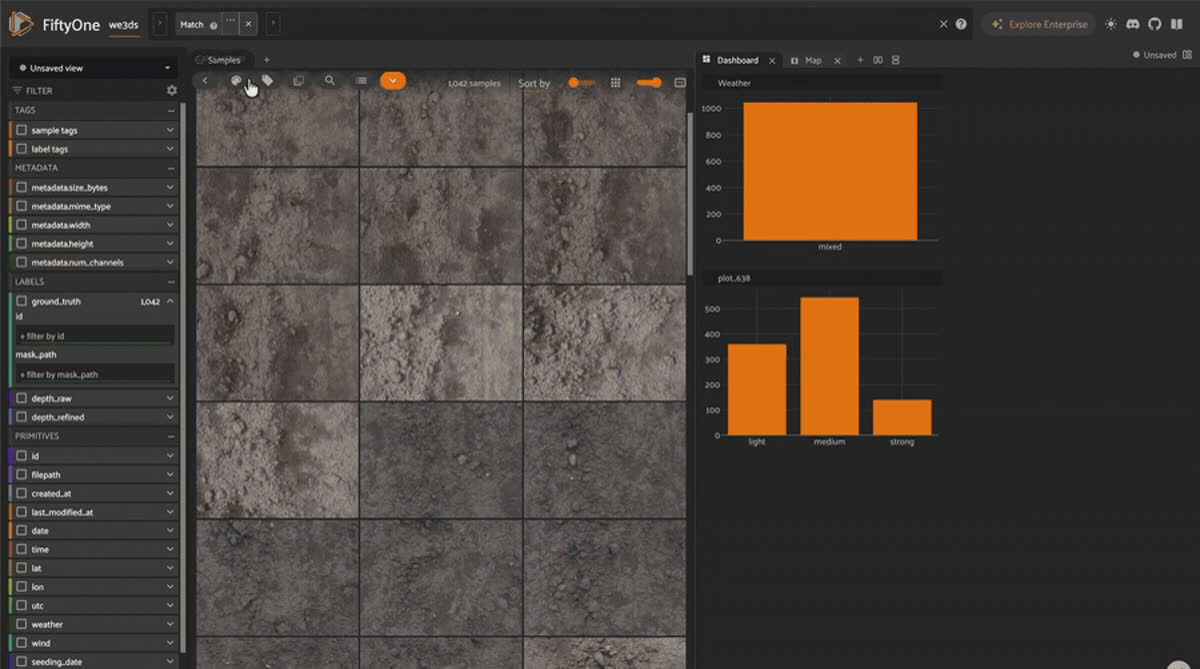Open the similarity sort duplicate-squares icon

coord(298,81)
